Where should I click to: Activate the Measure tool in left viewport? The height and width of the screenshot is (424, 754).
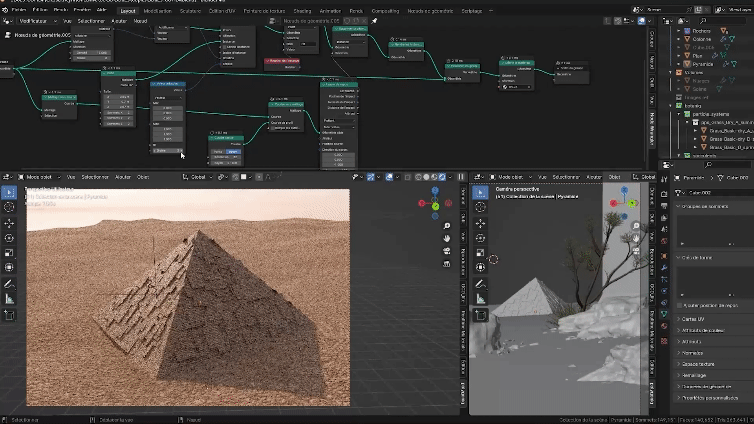click(x=9, y=298)
